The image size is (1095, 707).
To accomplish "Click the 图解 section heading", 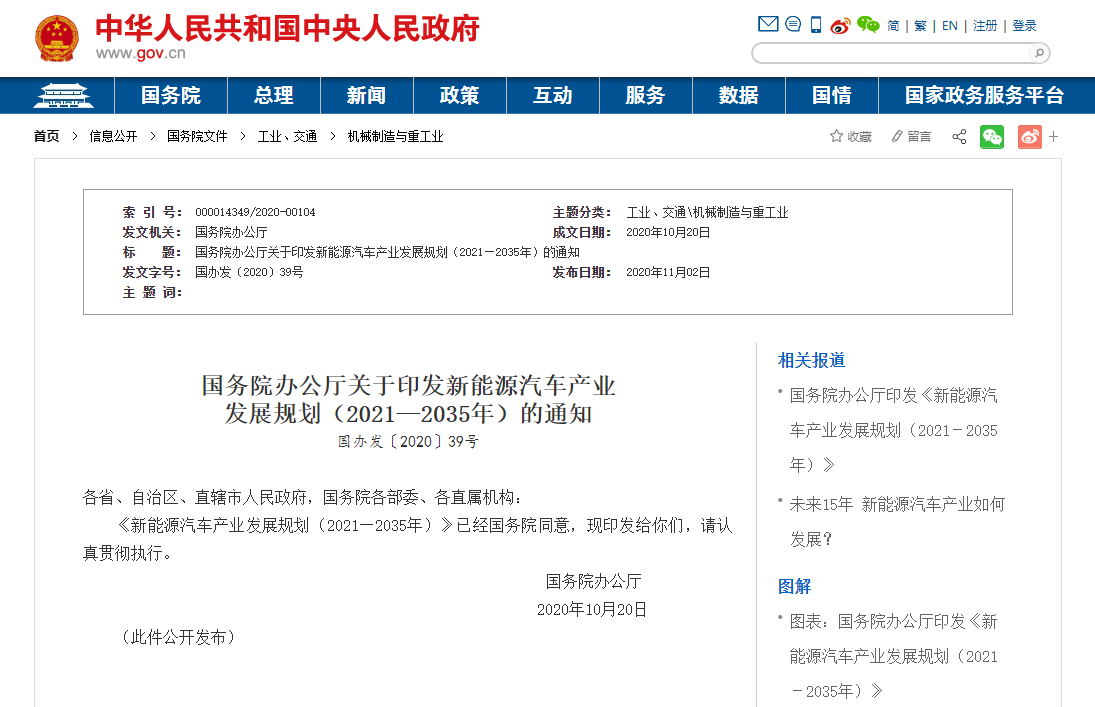I will click(x=795, y=586).
